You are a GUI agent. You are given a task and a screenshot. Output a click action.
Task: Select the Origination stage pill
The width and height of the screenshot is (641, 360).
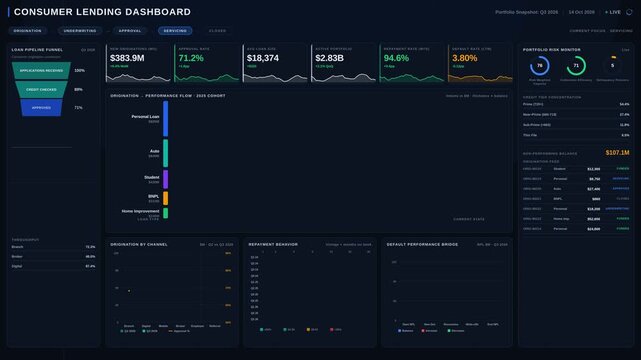(27, 31)
